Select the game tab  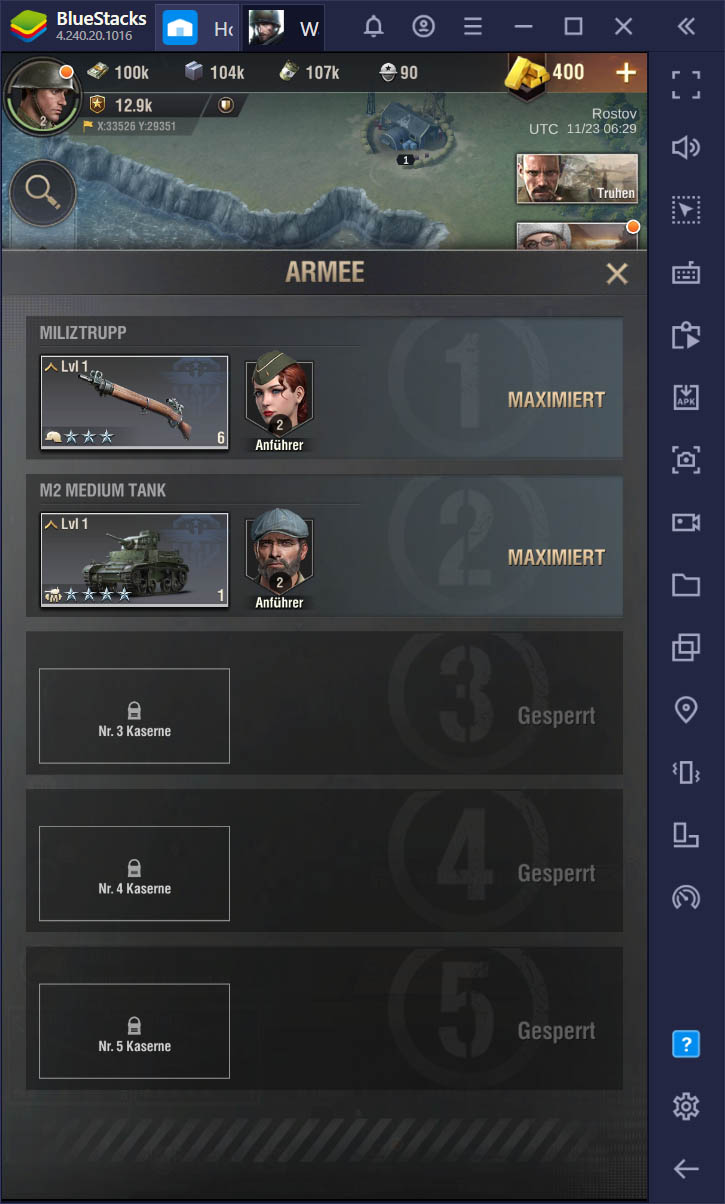click(284, 28)
